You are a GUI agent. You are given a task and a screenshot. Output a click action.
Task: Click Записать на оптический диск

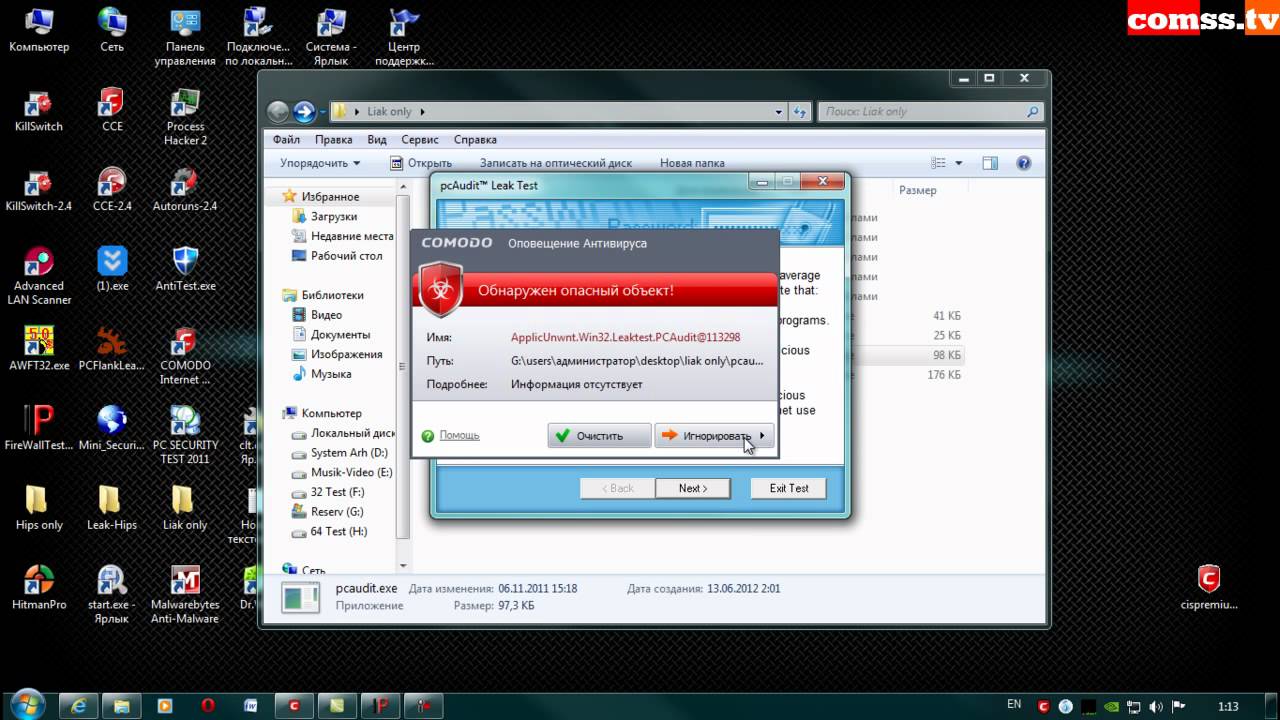556,163
